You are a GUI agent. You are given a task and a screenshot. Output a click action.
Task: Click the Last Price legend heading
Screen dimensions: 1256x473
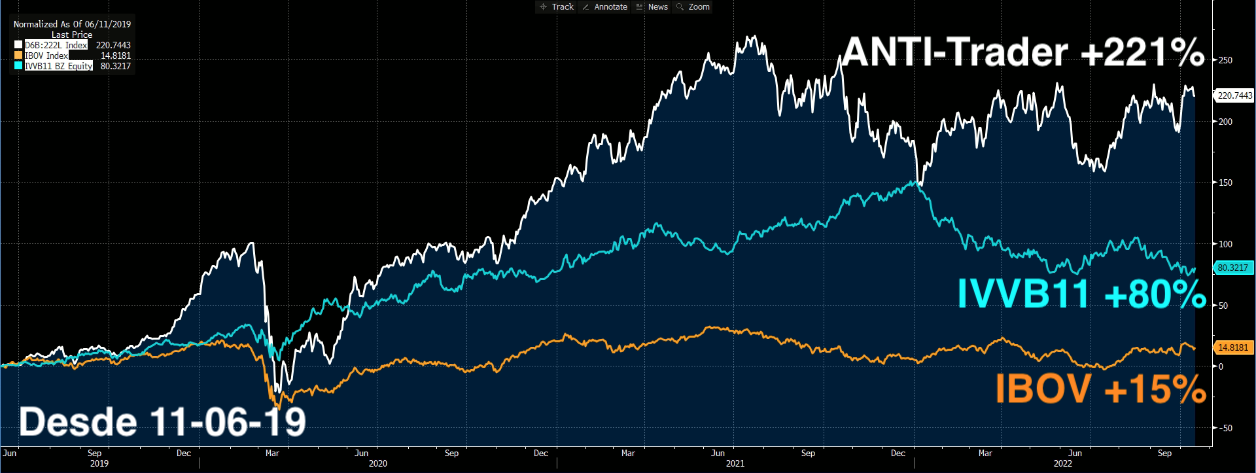pyautogui.click(x=71, y=33)
